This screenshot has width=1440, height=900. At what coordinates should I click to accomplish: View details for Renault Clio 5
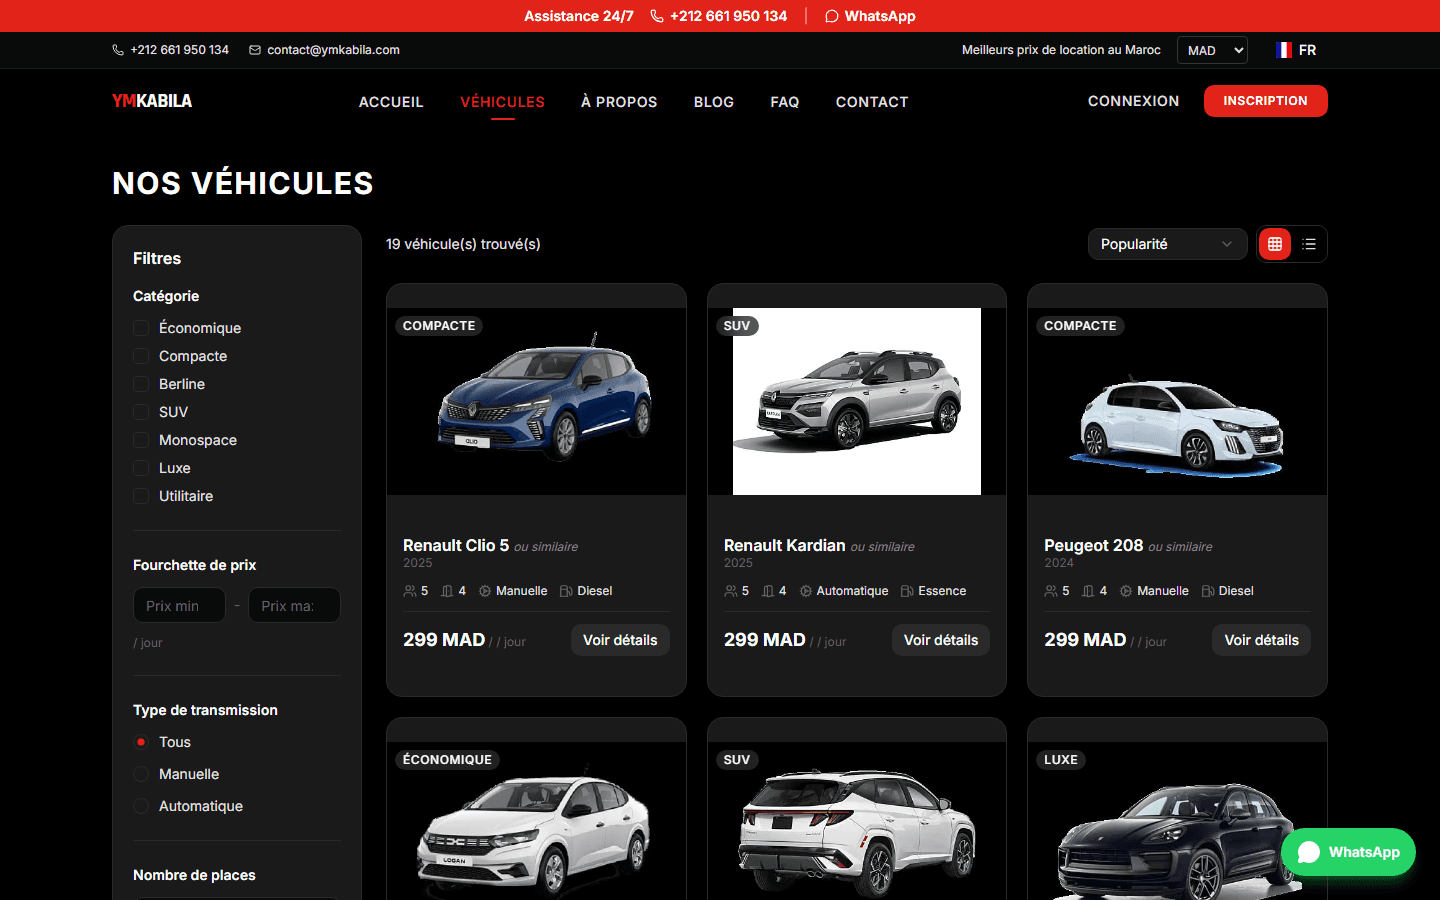click(x=620, y=640)
